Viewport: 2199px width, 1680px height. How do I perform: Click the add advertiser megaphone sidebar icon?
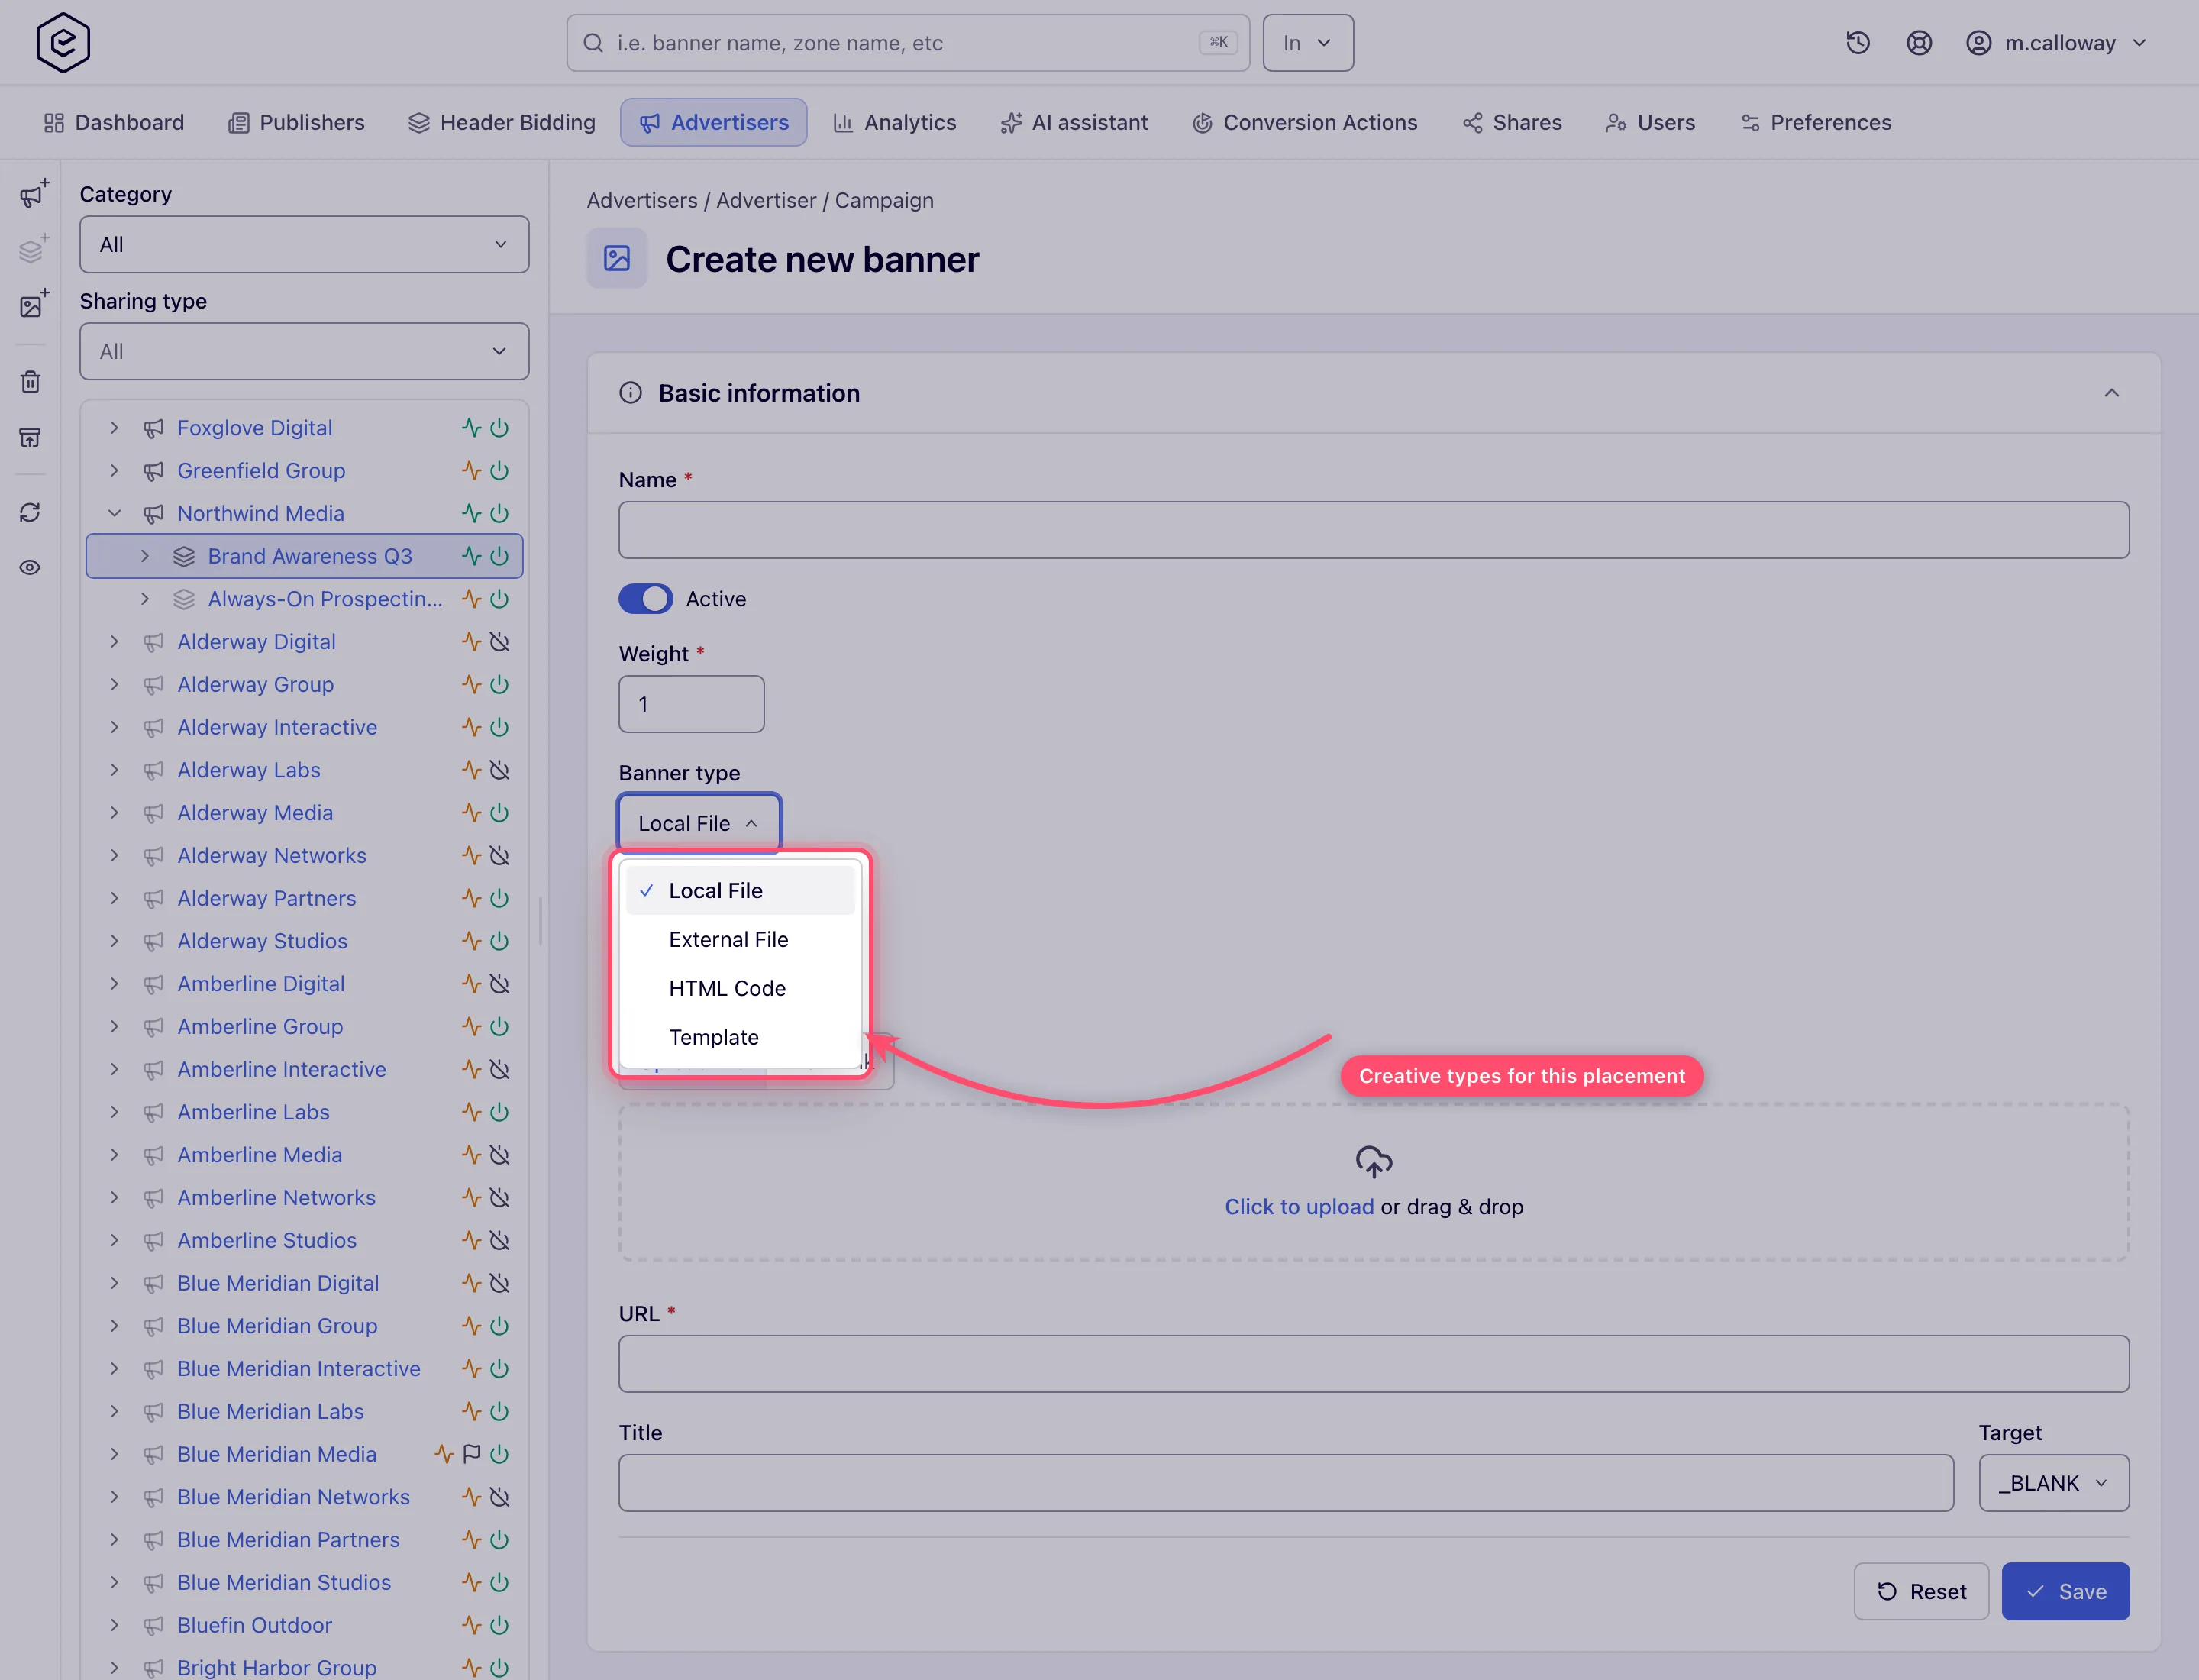coord(33,194)
